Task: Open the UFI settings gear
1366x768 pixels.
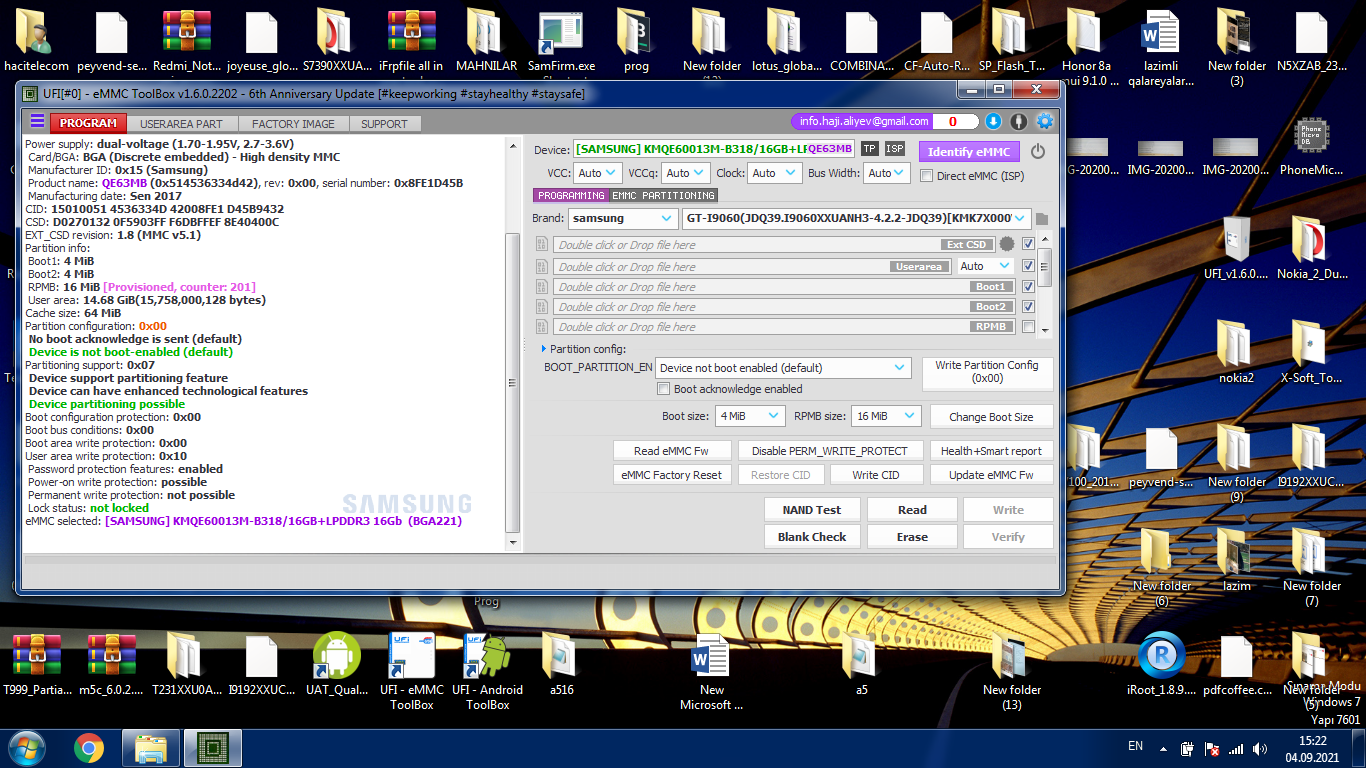Action: (x=1045, y=121)
